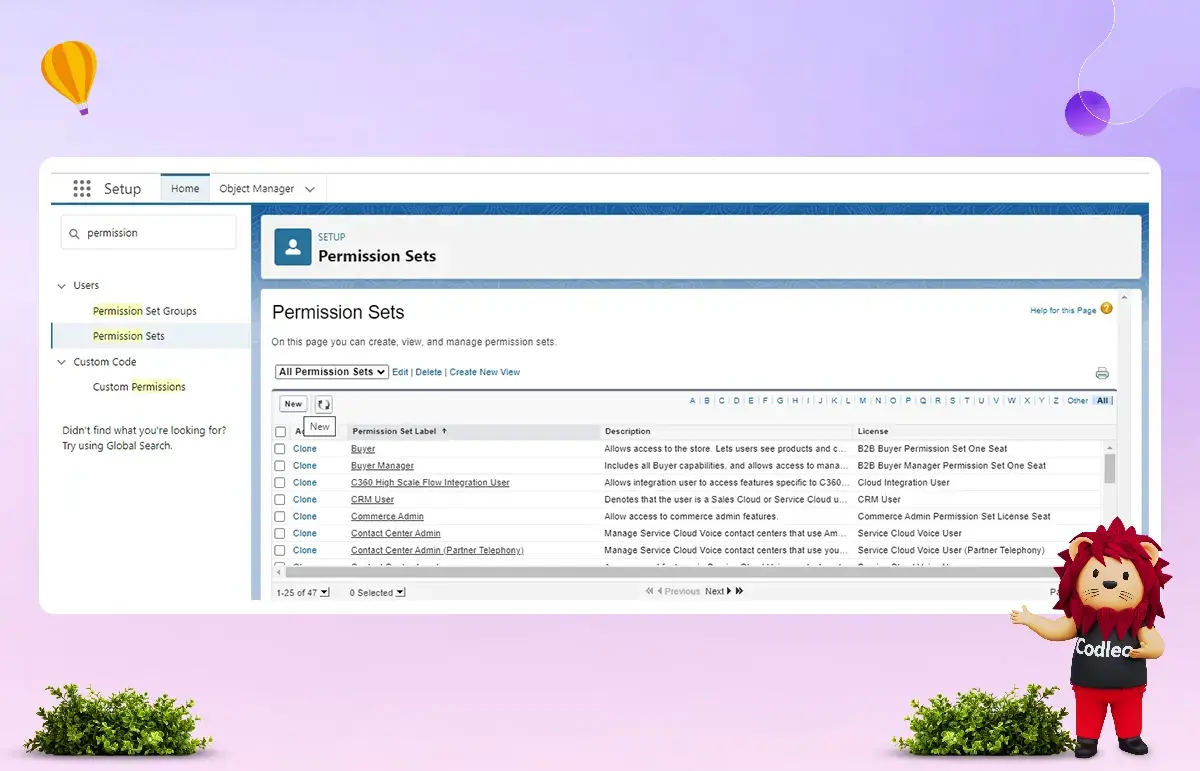
Task: Collapse the Custom Code section
Action: [x=62, y=362]
